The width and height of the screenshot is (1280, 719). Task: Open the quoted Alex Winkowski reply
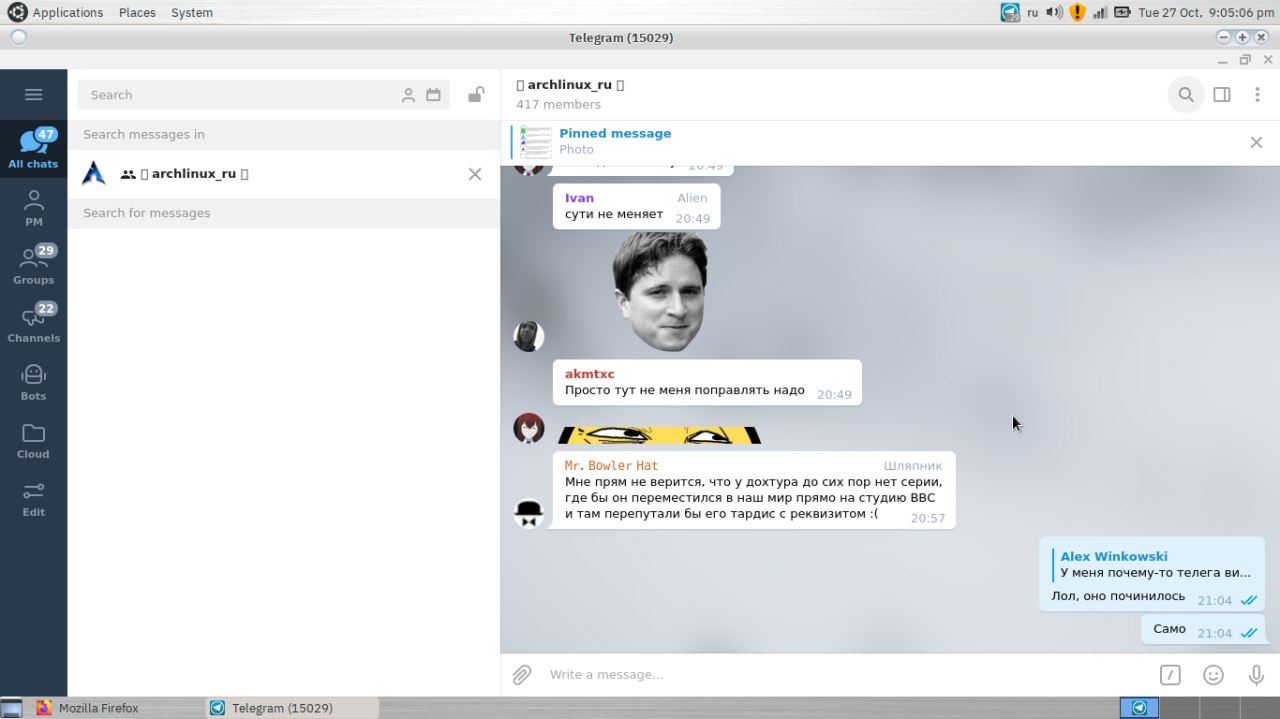click(x=1154, y=564)
